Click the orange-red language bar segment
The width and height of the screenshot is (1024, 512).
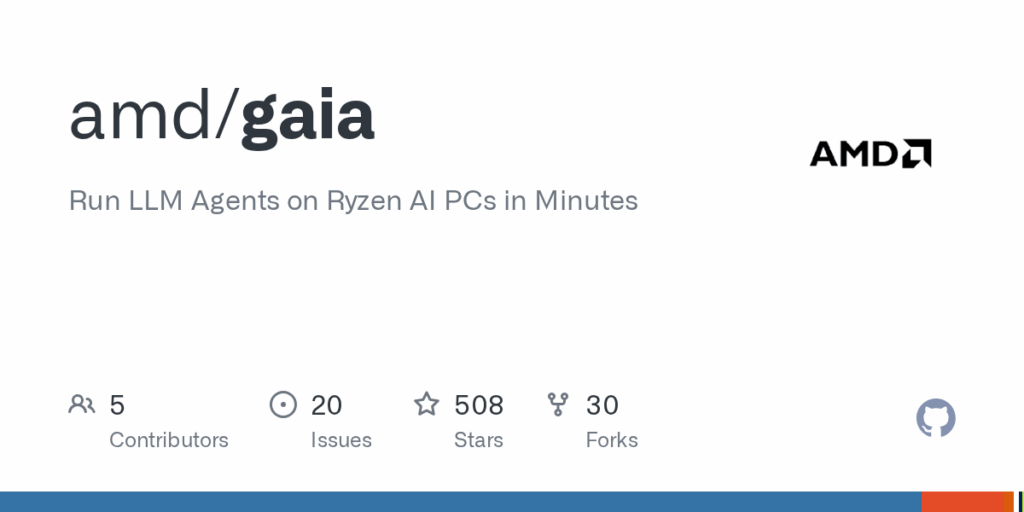(963, 502)
